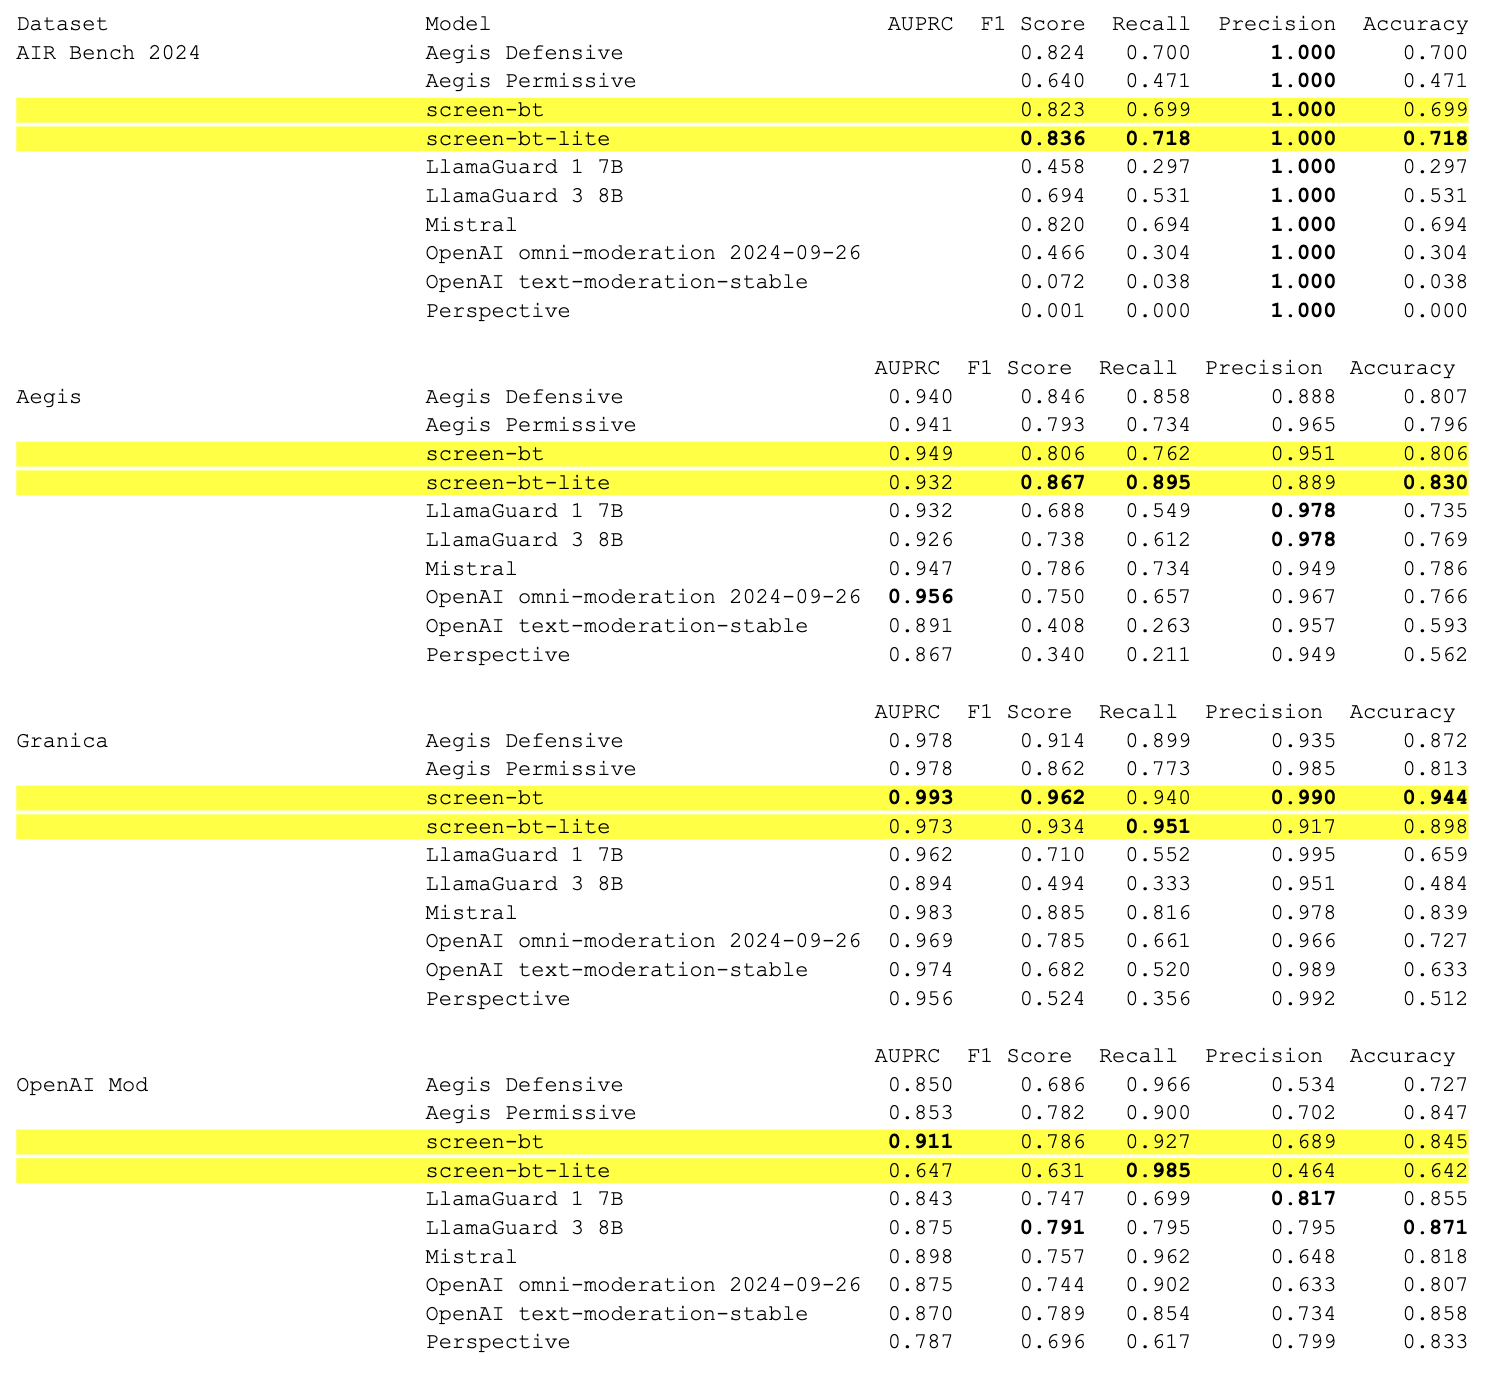
Task: Click bold F1 score 0.836 in AIR Bench
Action: tap(1052, 139)
